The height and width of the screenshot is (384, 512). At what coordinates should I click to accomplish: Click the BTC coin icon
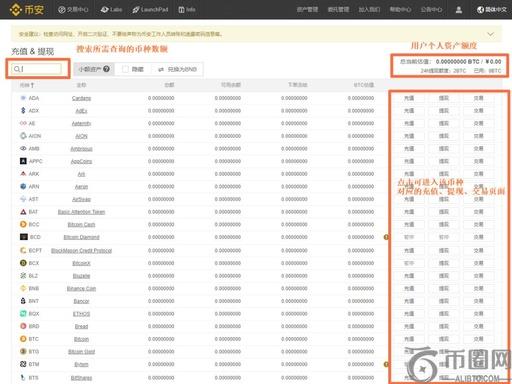click(23, 339)
